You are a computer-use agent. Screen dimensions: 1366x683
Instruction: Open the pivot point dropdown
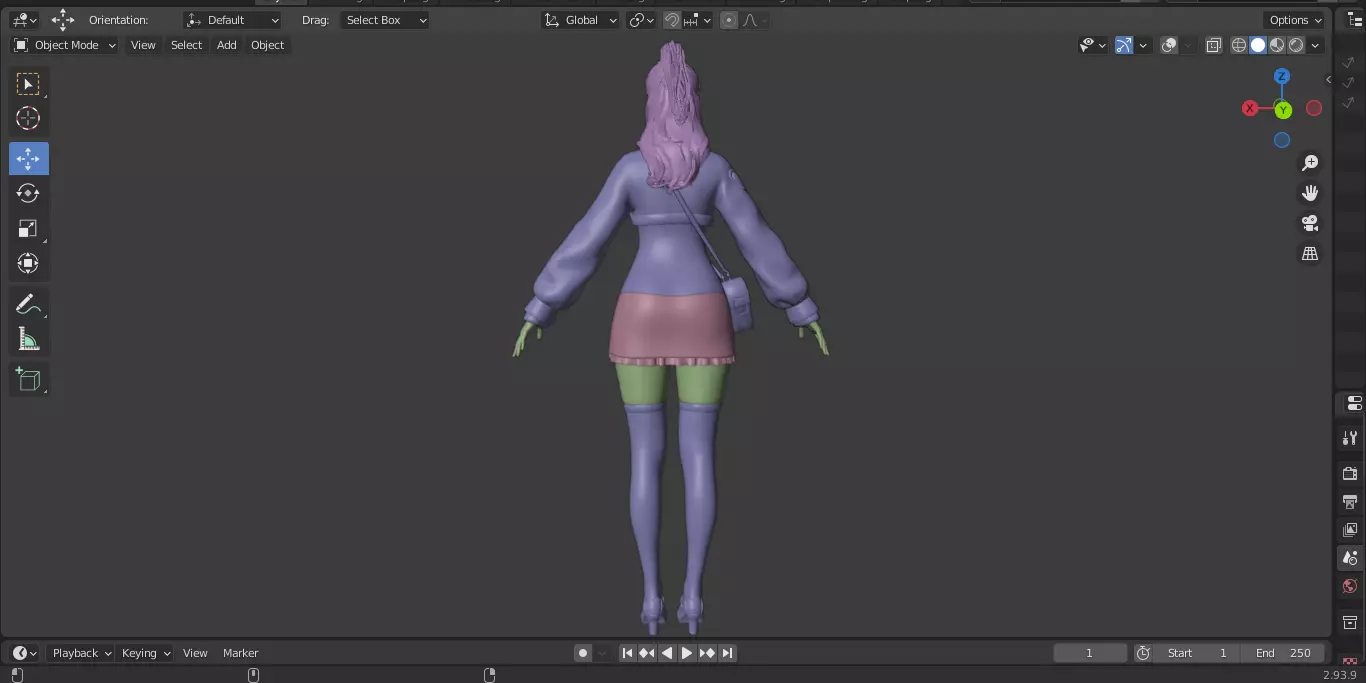click(641, 20)
